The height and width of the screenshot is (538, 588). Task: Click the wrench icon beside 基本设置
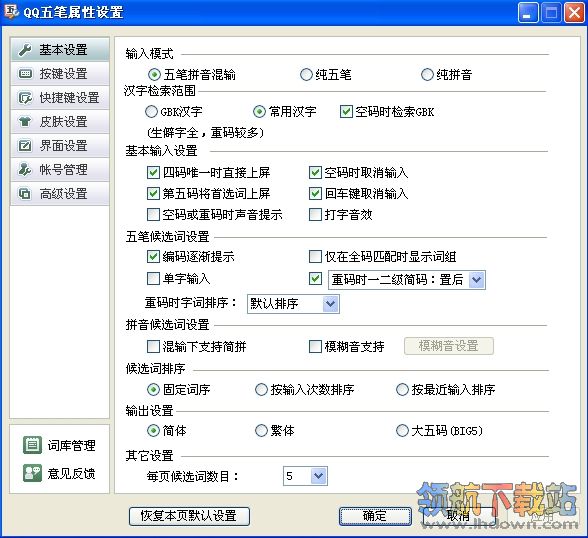[x=25, y=49]
